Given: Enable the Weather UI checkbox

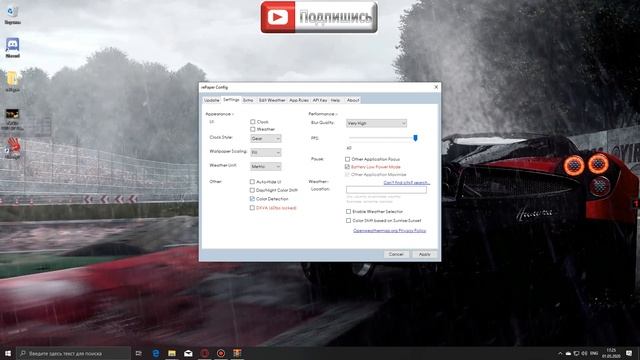Looking at the screenshot, I should 253,129.
